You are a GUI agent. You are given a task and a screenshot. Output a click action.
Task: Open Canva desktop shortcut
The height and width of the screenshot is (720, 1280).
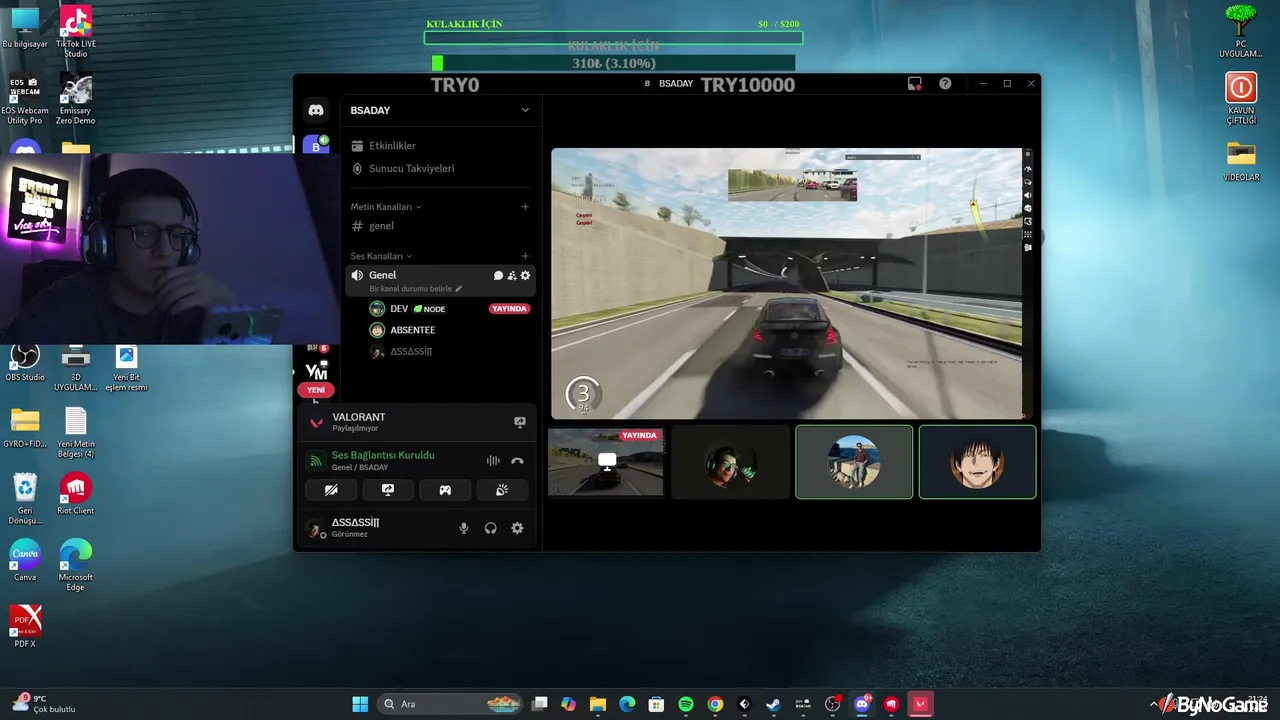(x=25, y=559)
